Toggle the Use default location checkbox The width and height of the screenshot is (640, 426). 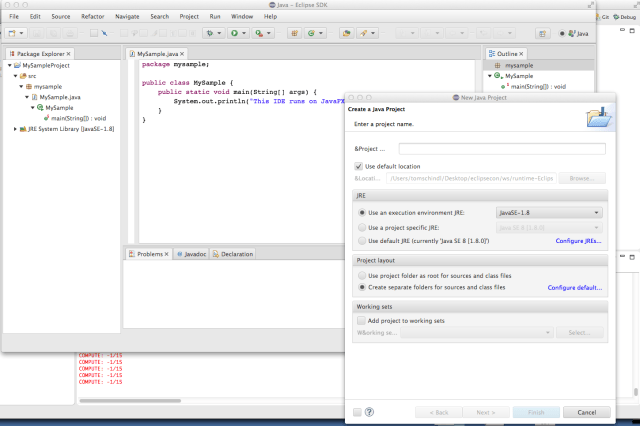point(359,166)
